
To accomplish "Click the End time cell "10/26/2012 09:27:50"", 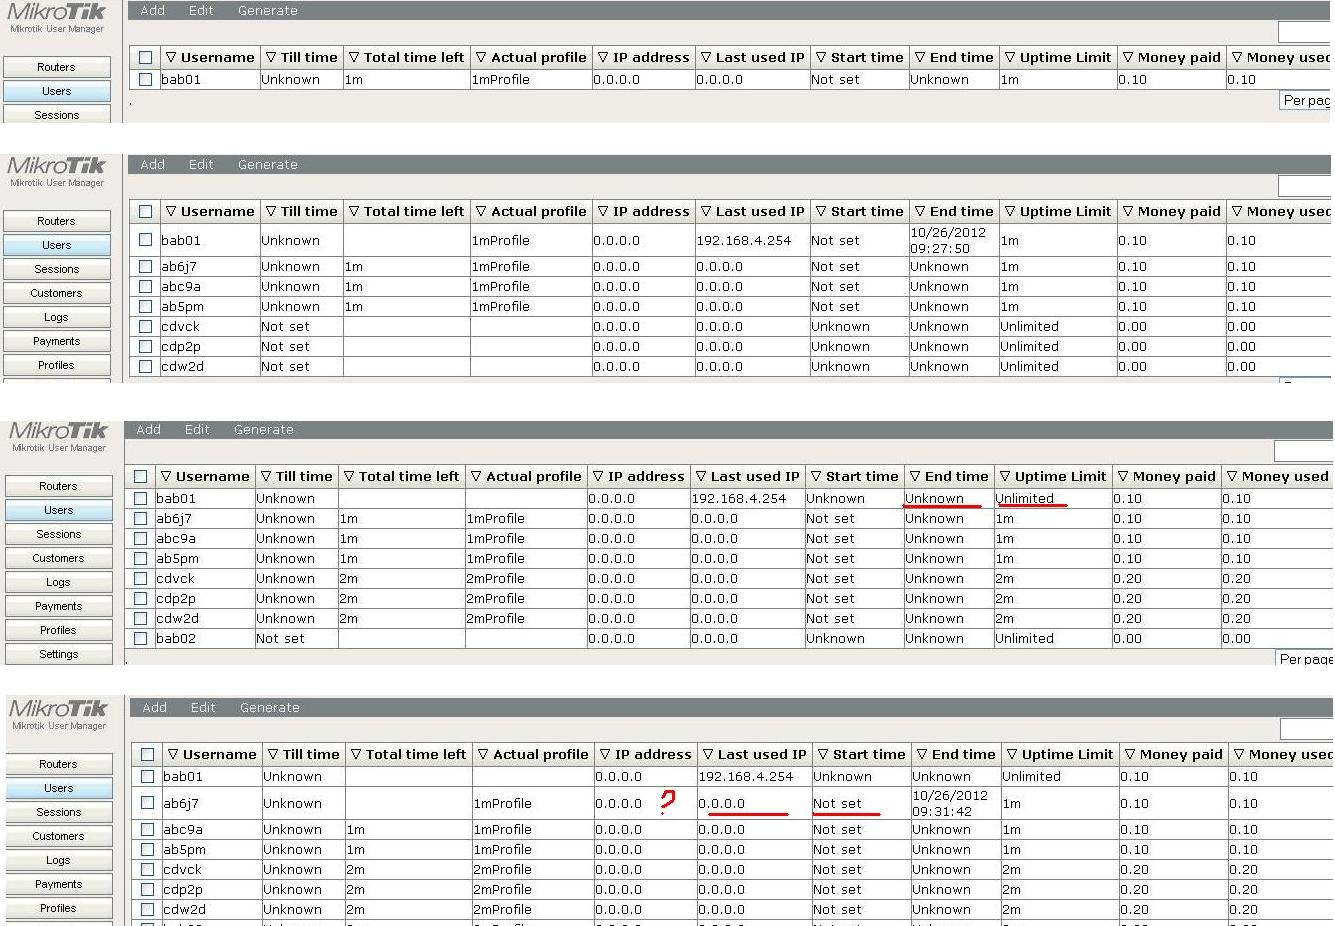I will click(948, 240).
